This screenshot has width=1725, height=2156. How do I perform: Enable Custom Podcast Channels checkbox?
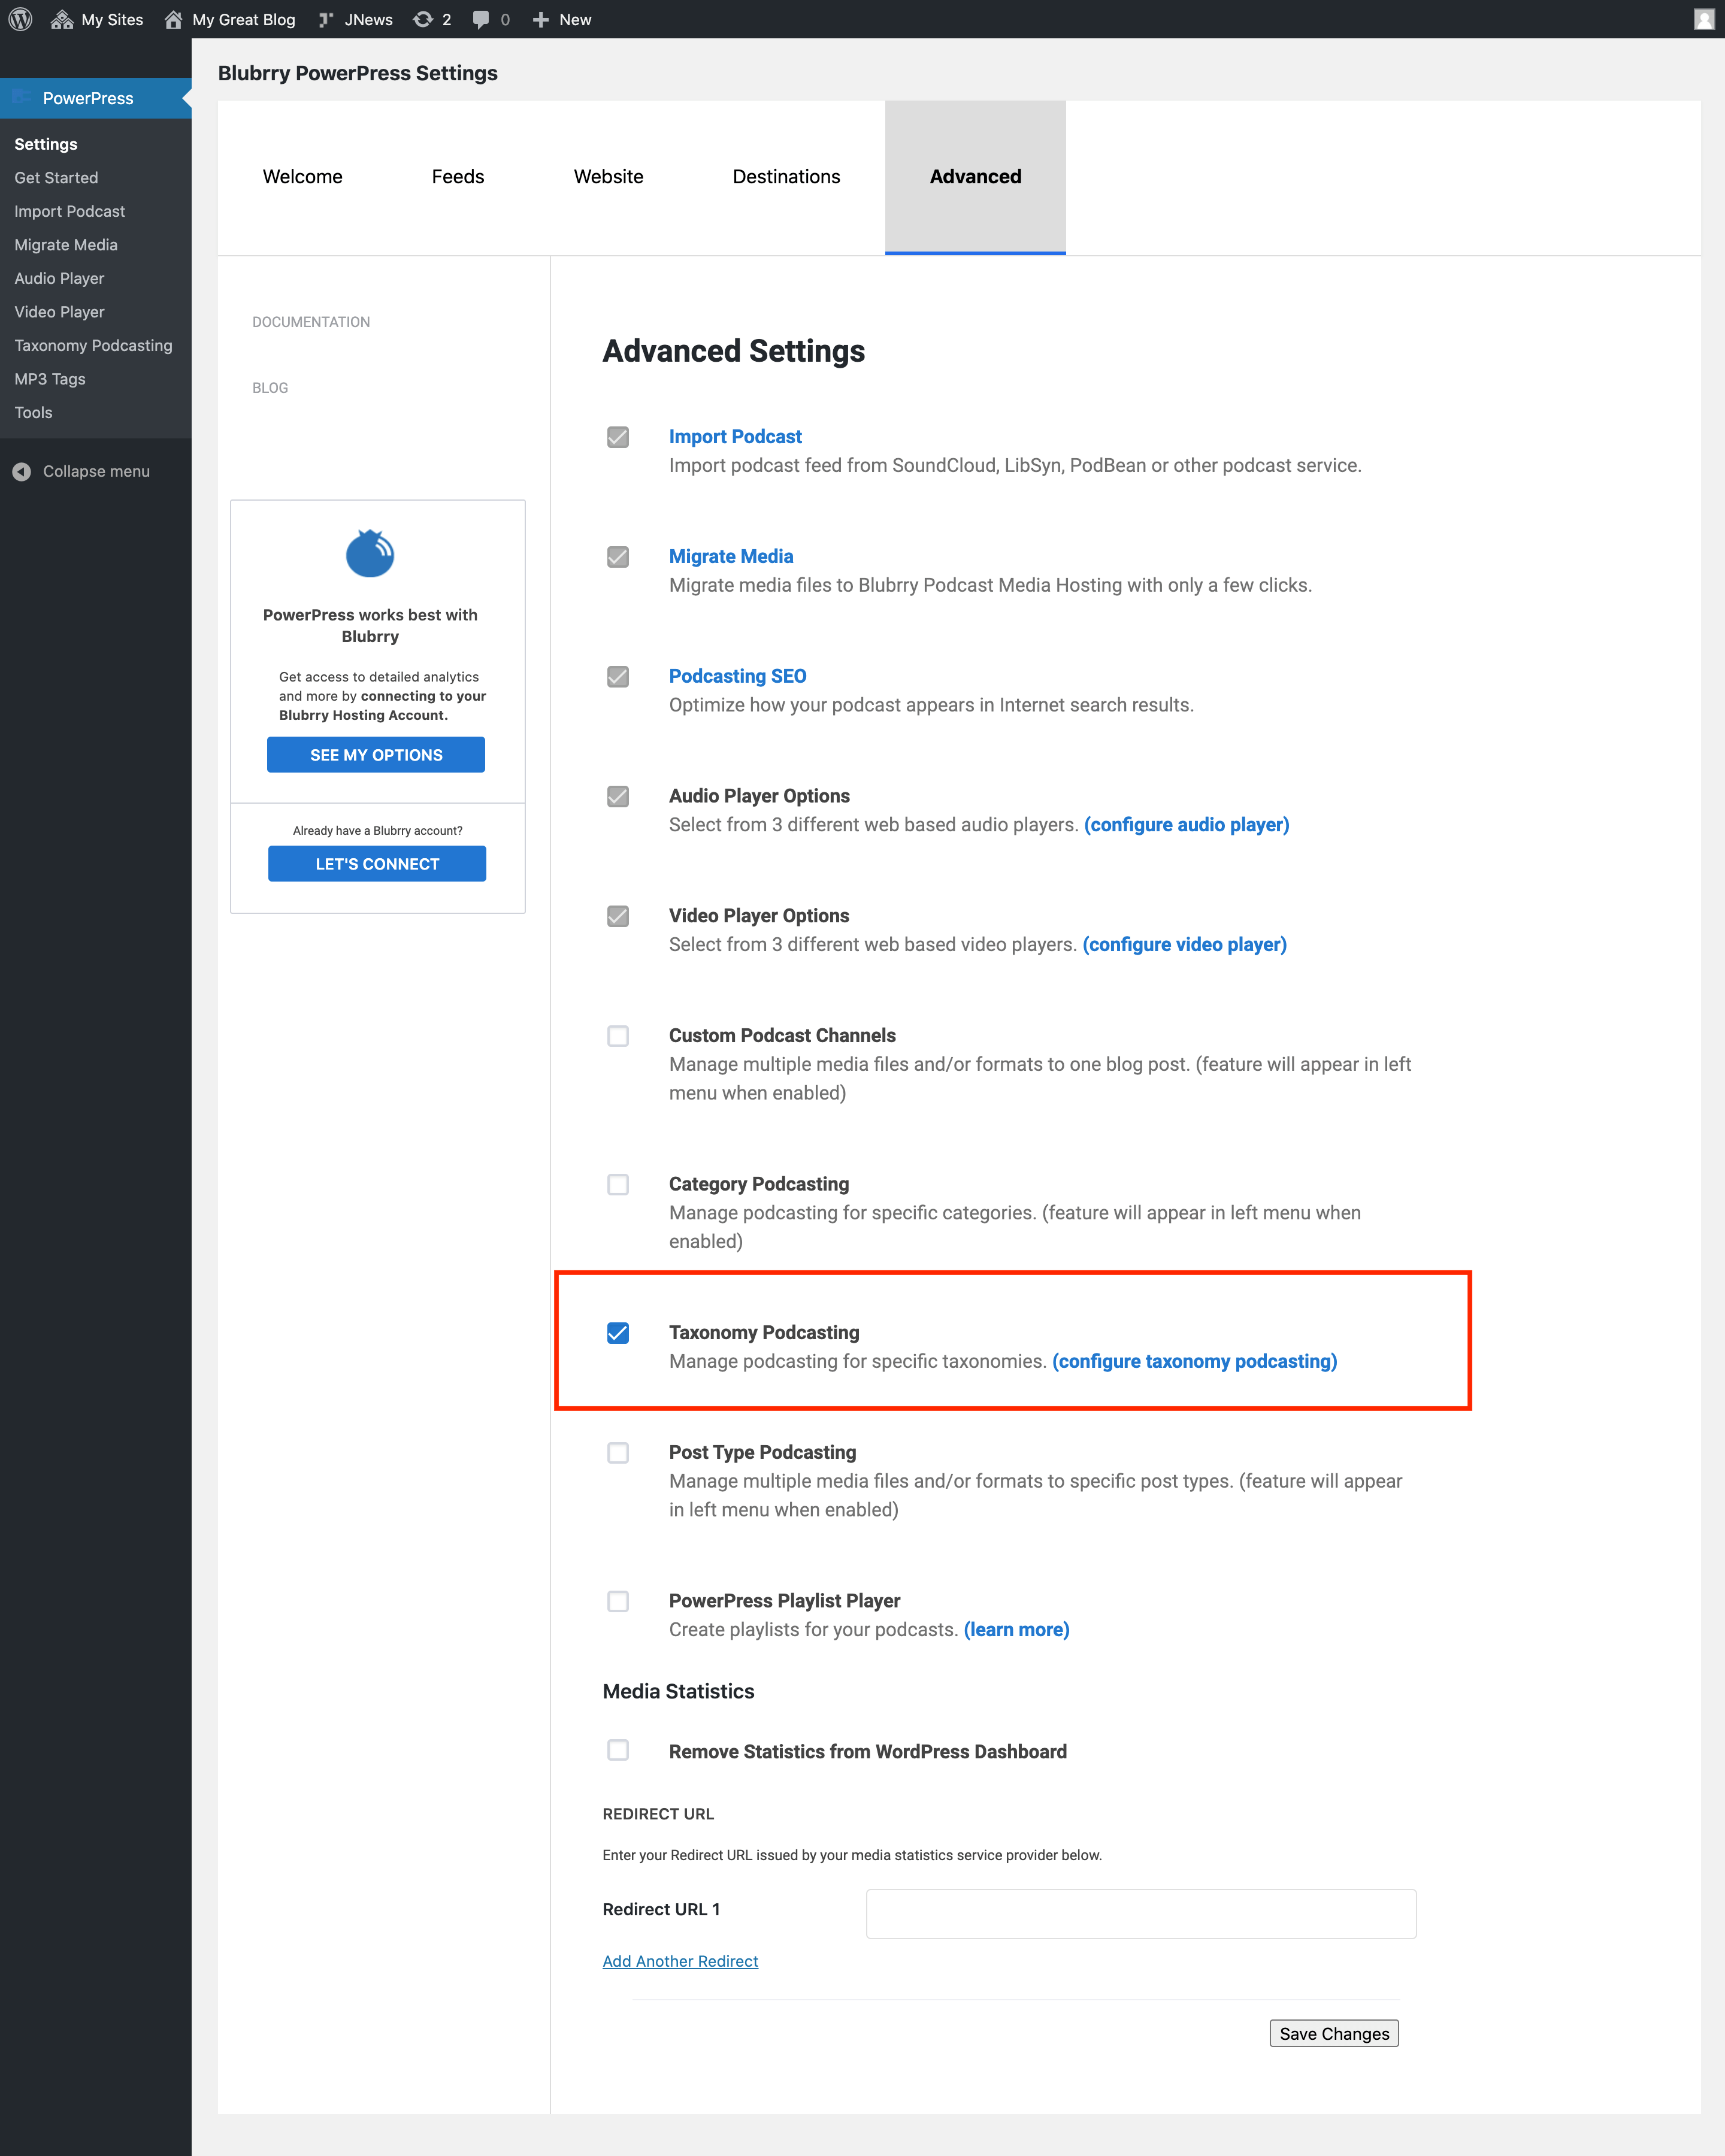[x=618, y=1036]
